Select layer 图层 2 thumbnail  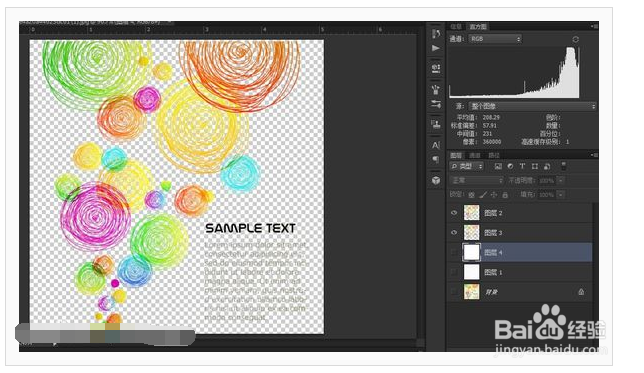click(472, 213)
